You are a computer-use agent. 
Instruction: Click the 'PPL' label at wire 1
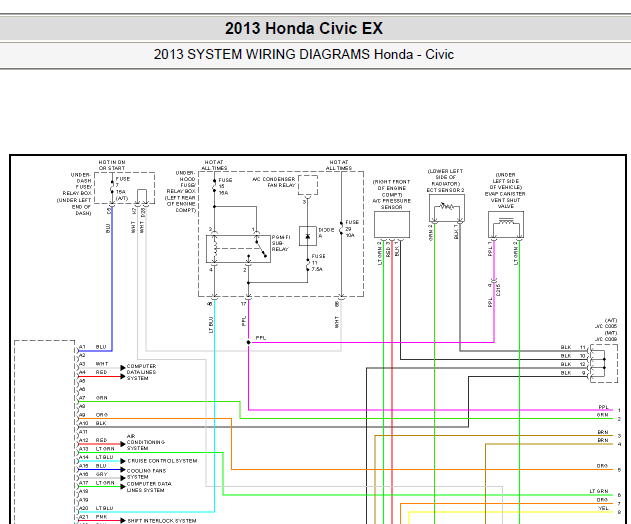[x=603, y=407]
